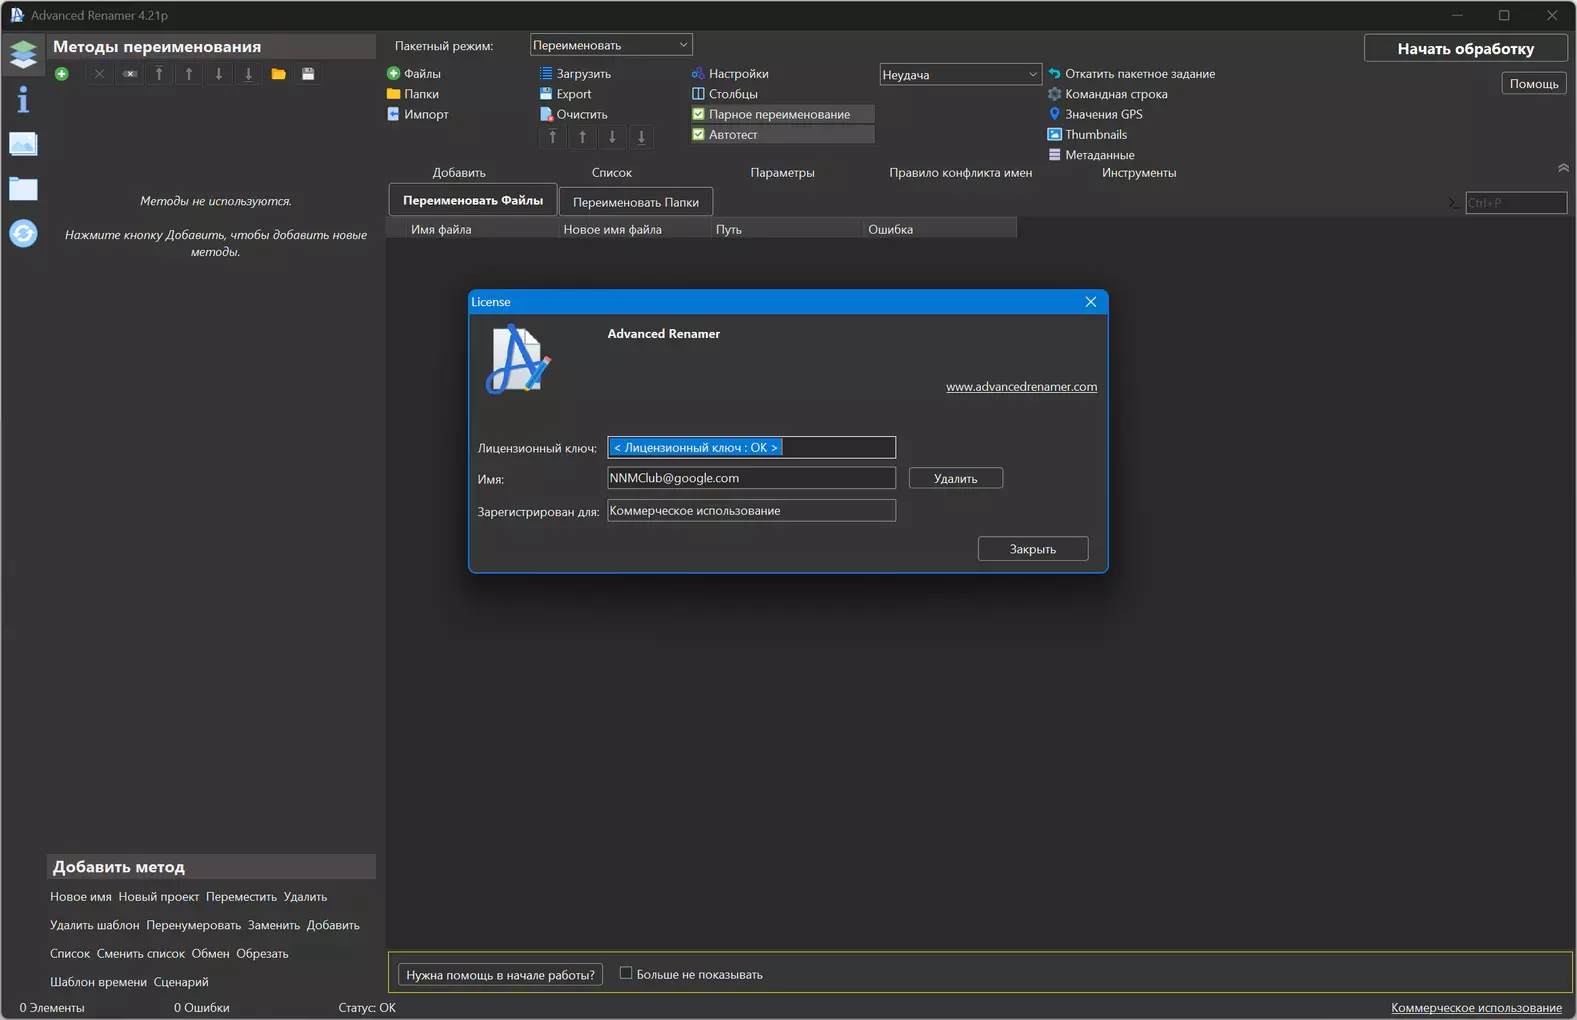The height and width of the screenshot is (1020, 1577).
Task: Focus the Ctrl+P command box
Action: tap(1516, 203)
